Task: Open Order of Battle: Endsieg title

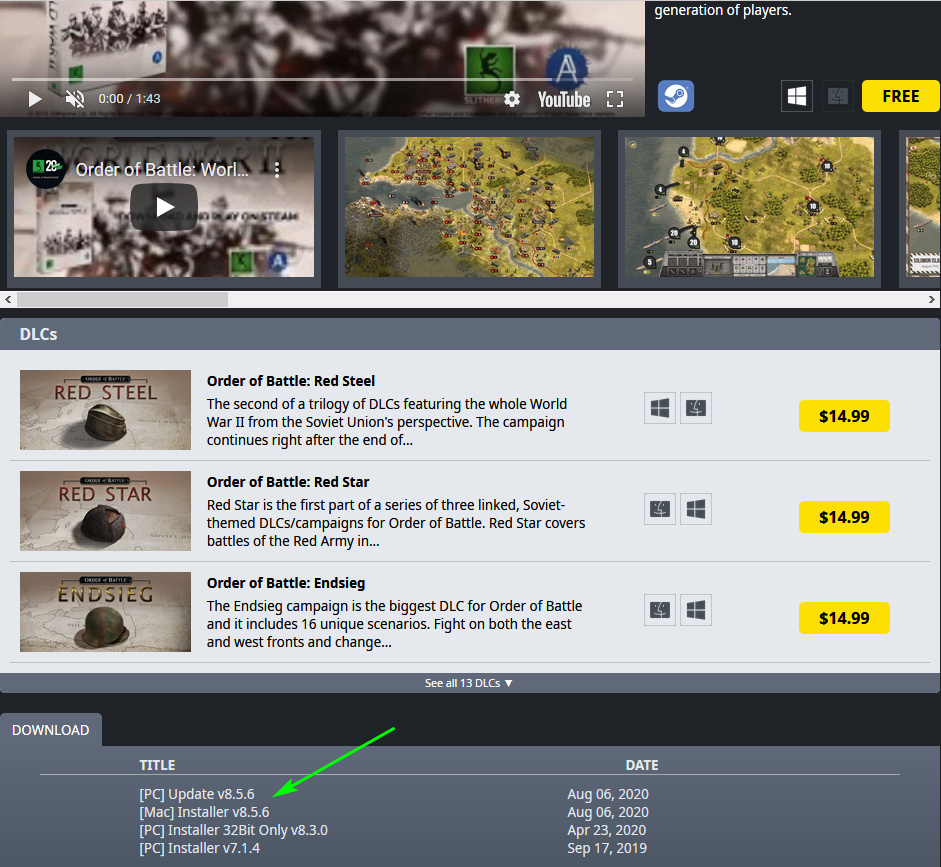Action: tap(286, 583)
